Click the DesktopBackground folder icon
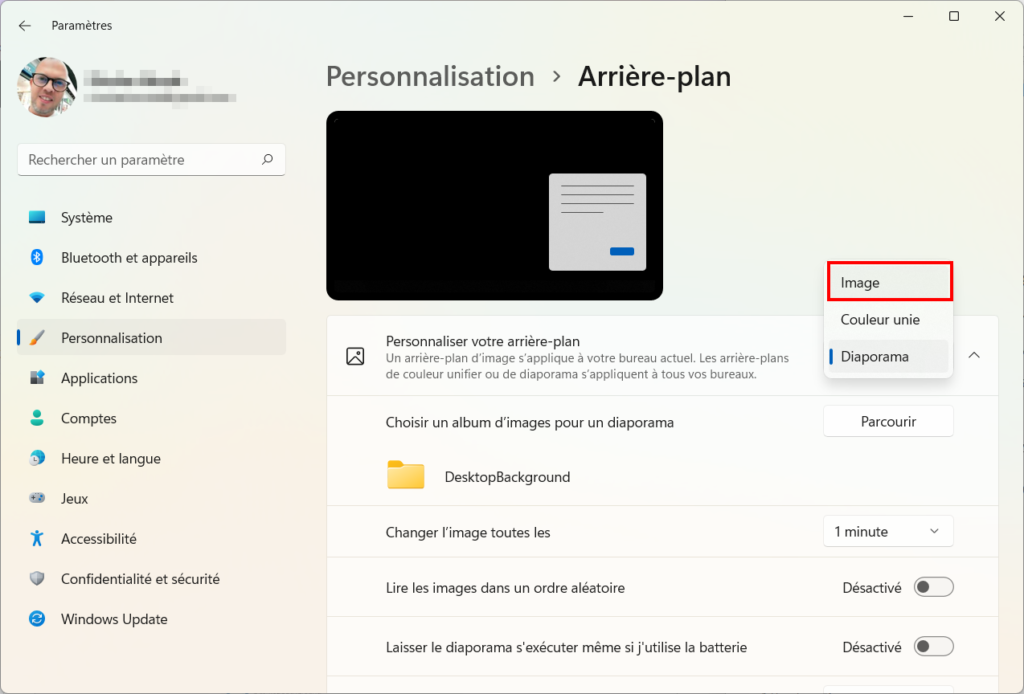The width and height of the screenshot is (1024, 694). pyautogui.click(x=406, y=475)
